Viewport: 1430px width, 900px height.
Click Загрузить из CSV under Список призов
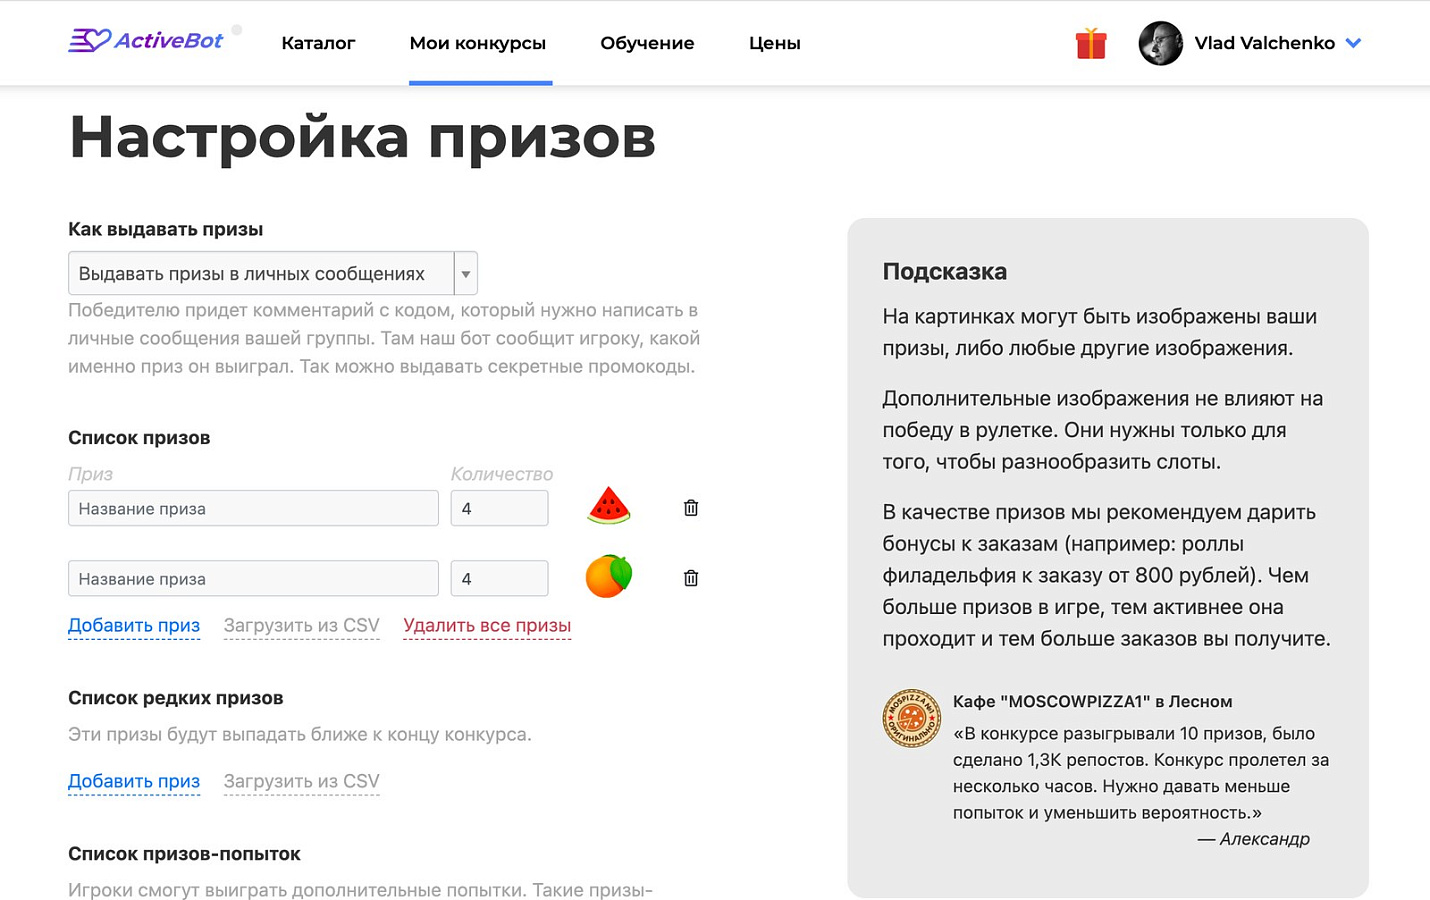pyautogui.click(x=302, y=626)
